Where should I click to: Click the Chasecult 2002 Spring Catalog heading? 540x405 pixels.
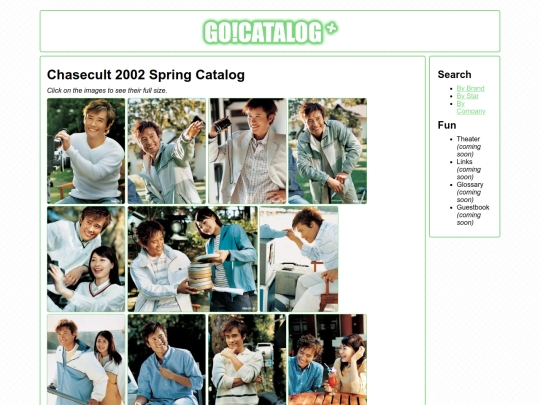(146, 75)
